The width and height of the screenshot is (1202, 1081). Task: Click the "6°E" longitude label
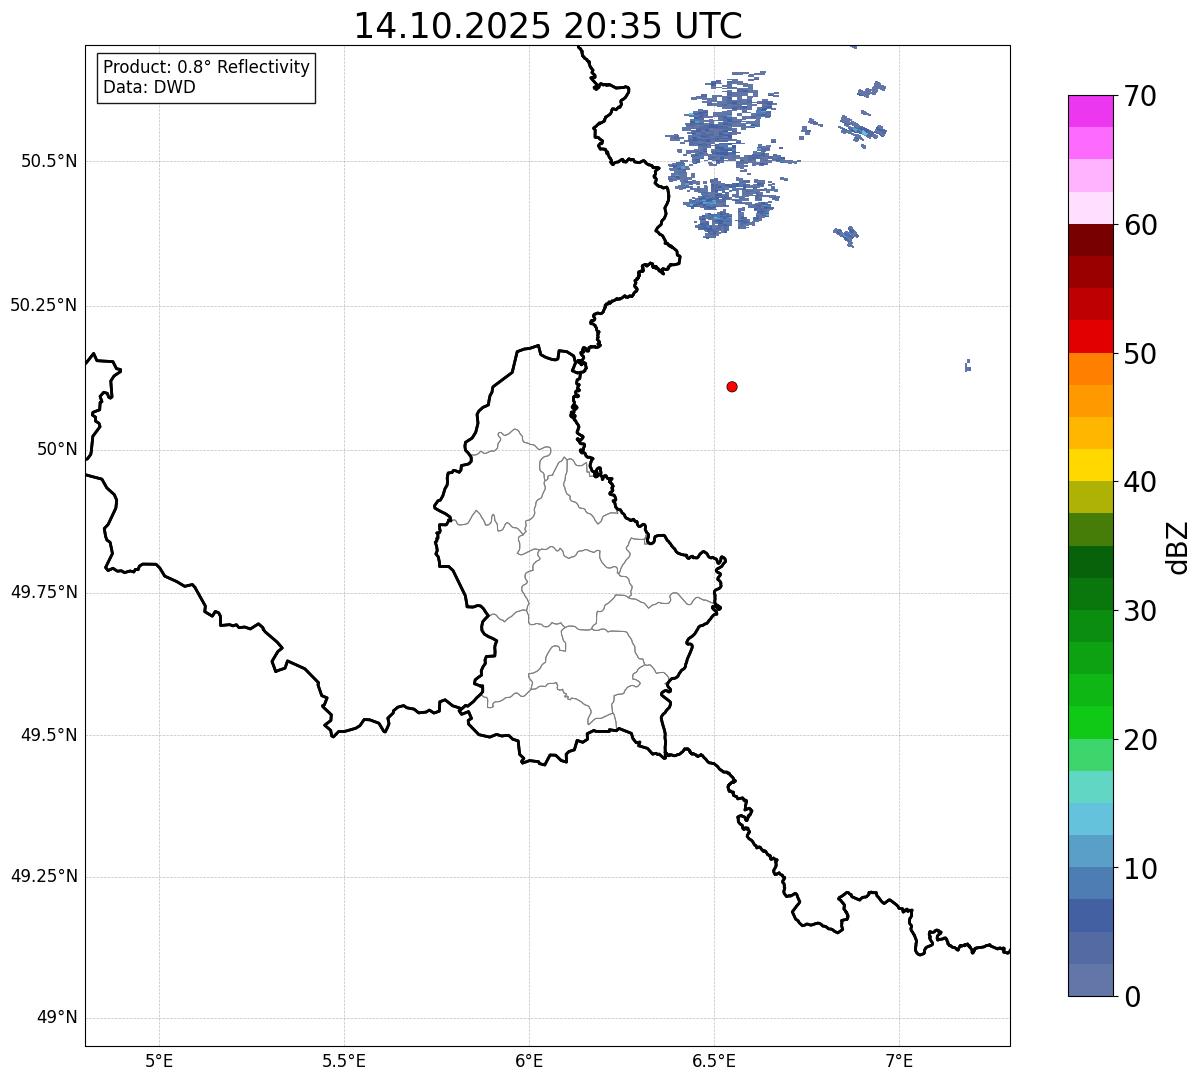[x=529, y=1061]
